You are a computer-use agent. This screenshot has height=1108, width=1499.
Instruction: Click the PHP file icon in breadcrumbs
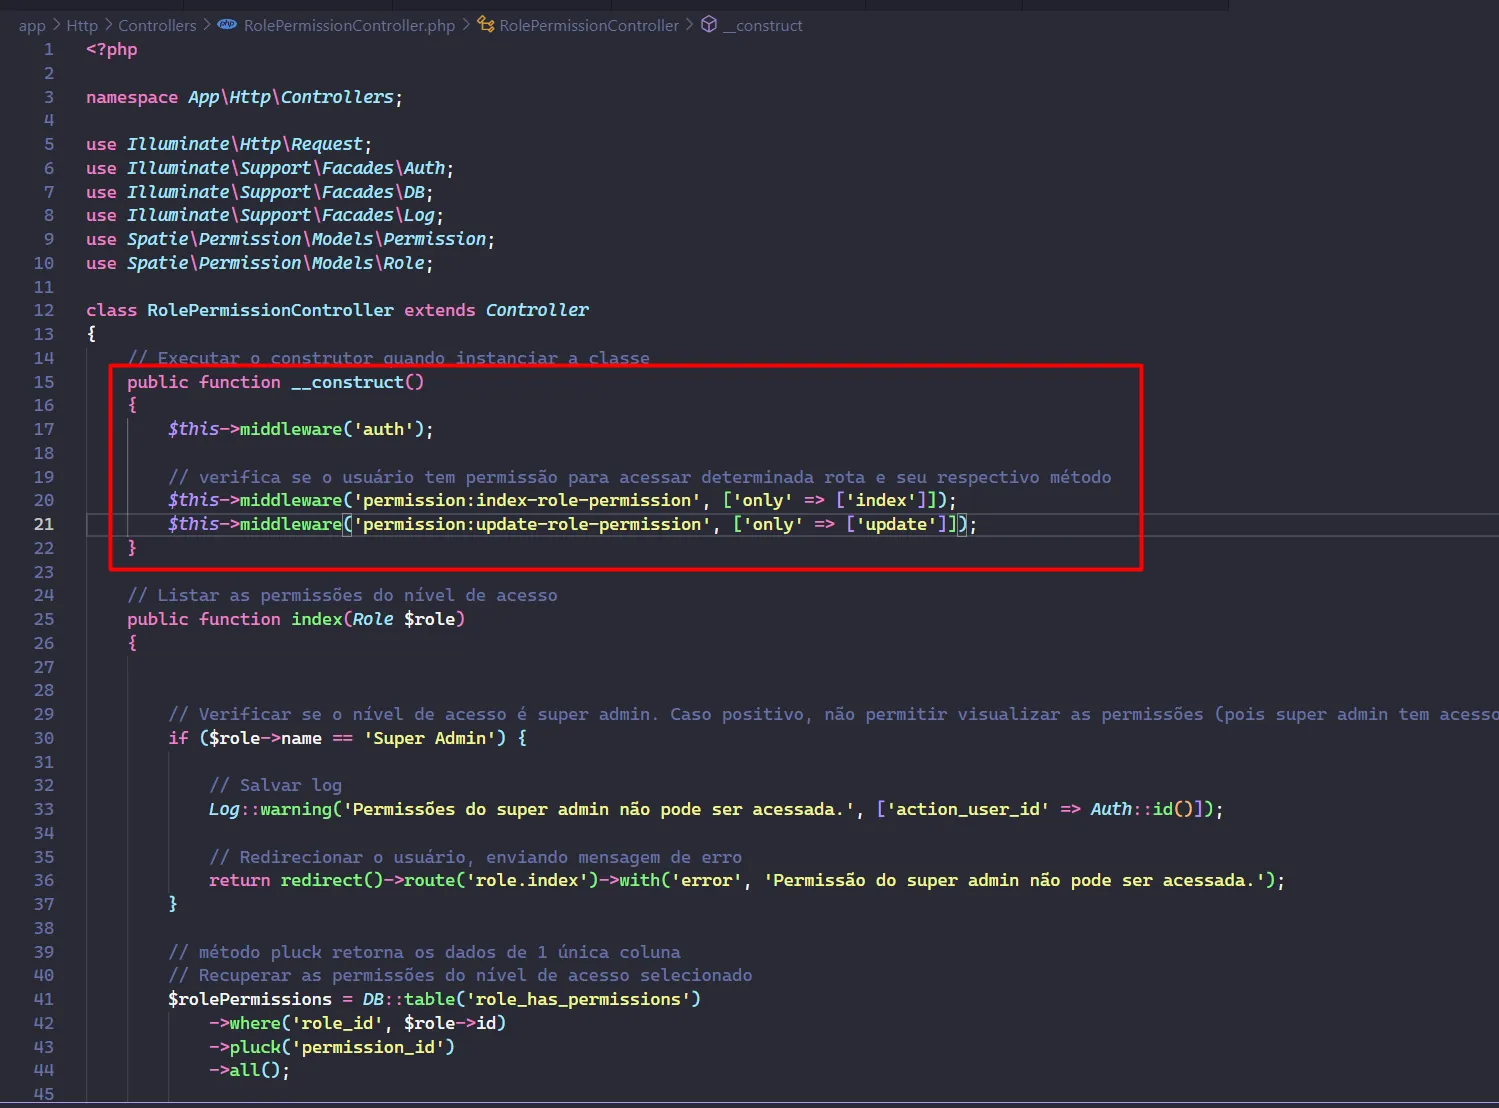point(228,25)
